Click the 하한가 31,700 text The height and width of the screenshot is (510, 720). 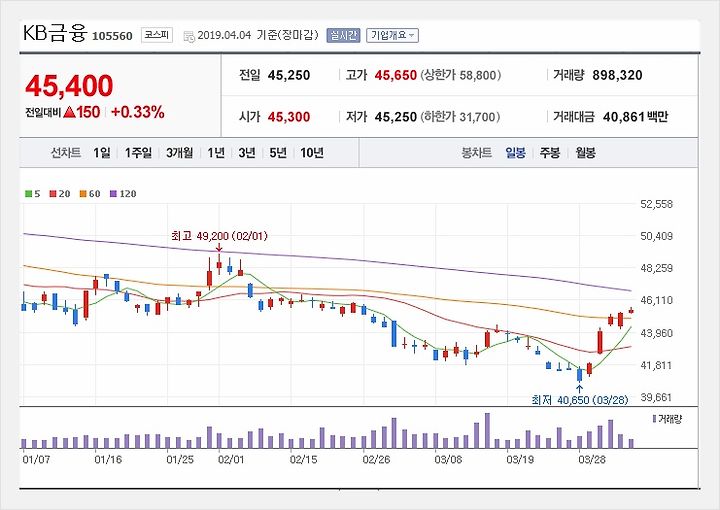coord(460,117)
